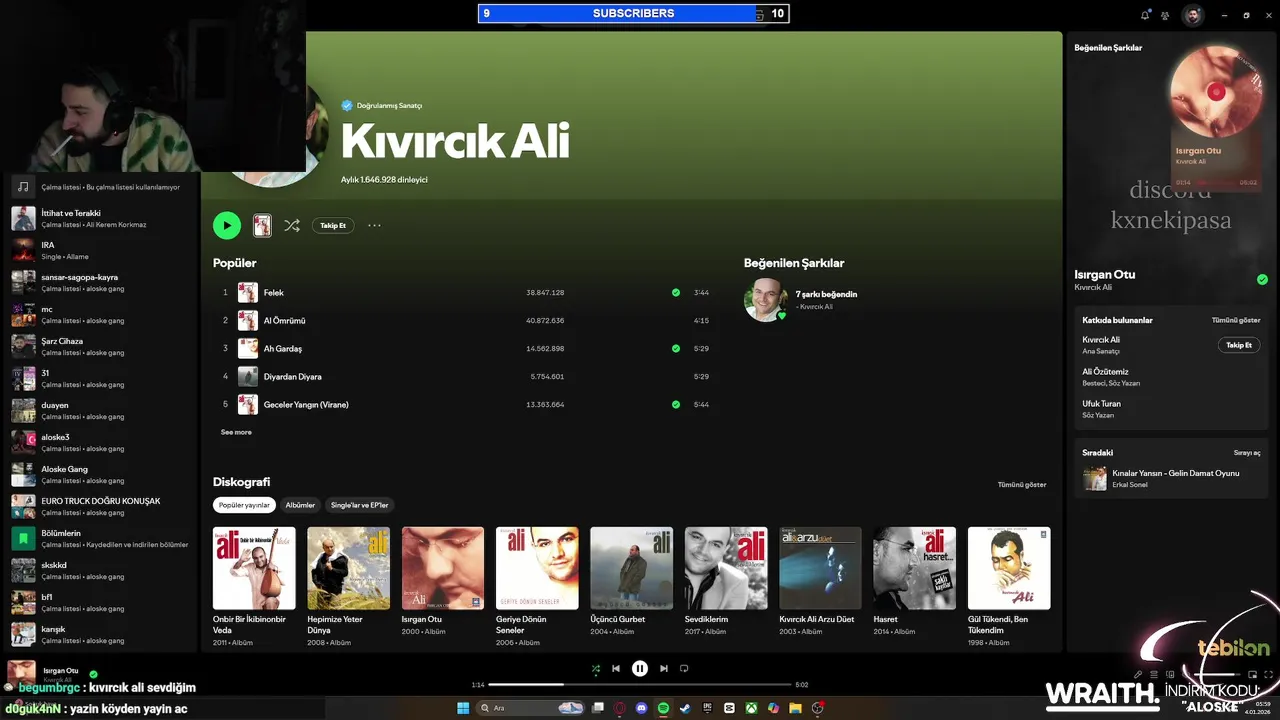Open the Xbox app from the taskbar
This screenshot has width=1280, height=720.
coord(751,708)
